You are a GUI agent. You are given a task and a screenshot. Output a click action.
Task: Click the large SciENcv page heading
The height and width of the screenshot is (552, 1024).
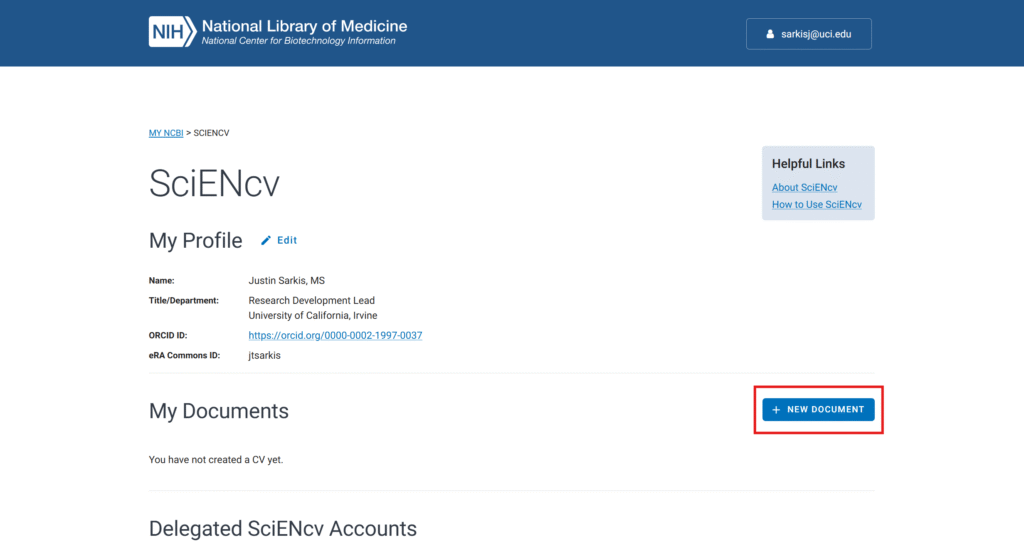[x=214, y=184]
